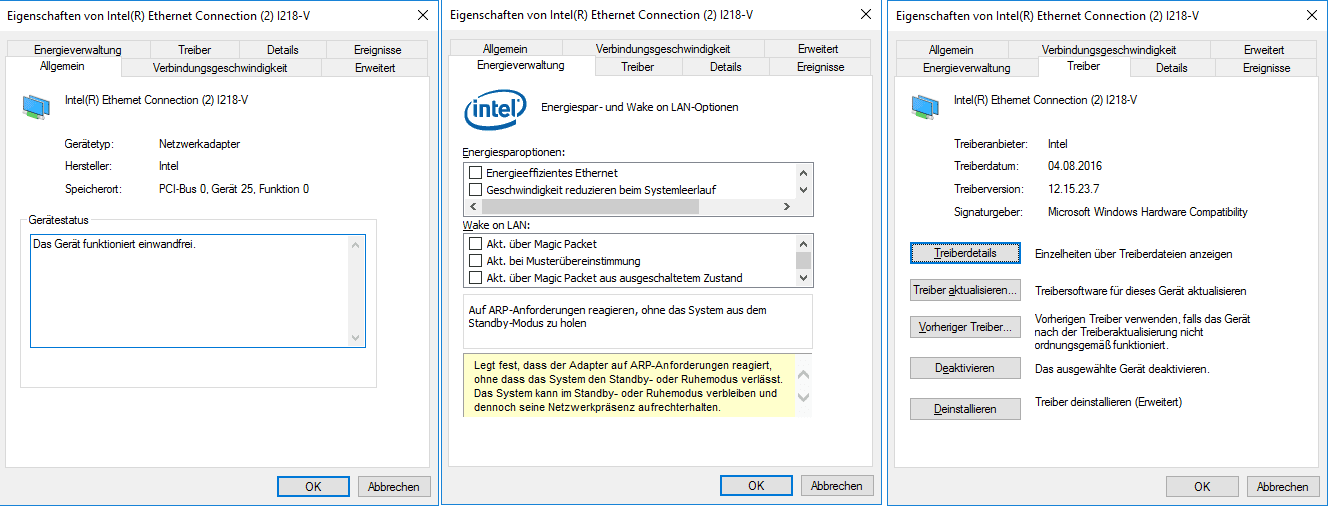Check Akt. über Magic Packet option
Screen dimensions: 1328x506
(x=476, y=244)
